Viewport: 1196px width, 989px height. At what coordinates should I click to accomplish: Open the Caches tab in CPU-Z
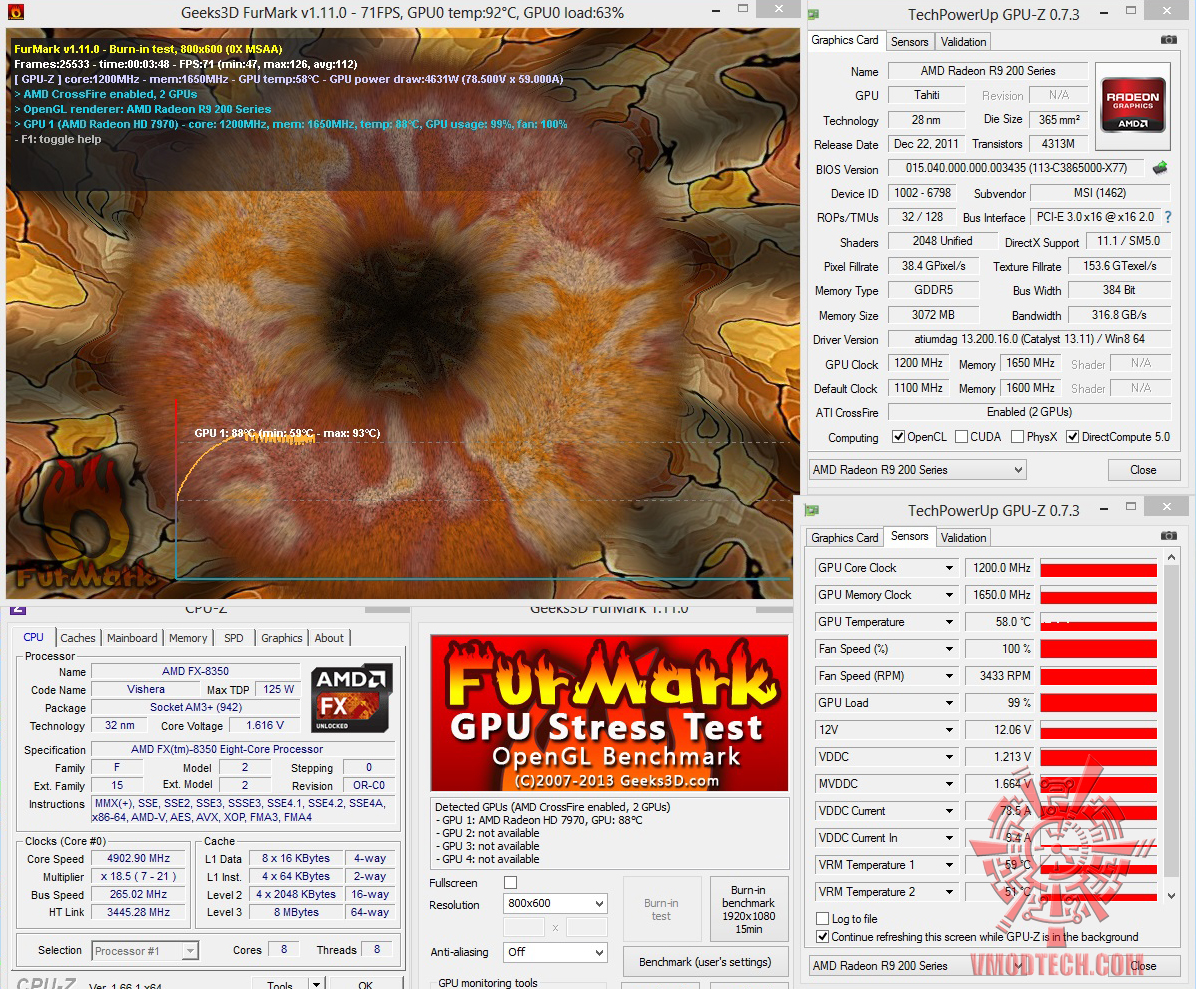coord(78,638)
